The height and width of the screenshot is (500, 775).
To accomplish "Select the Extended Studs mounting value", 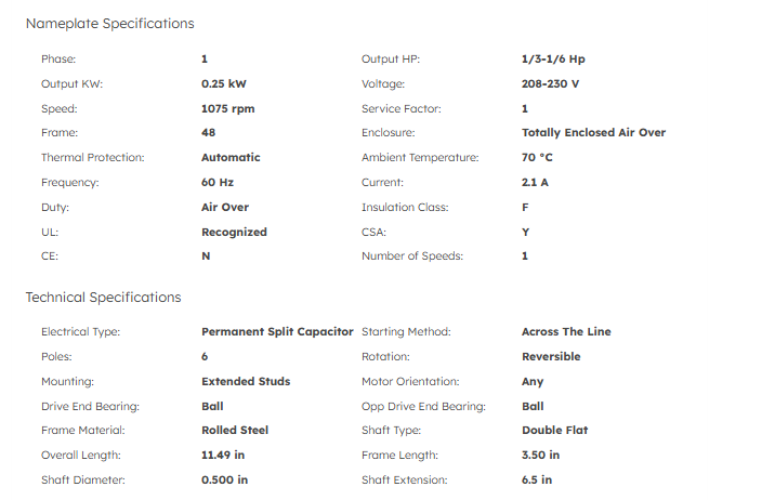I will (x=246, y=381).
